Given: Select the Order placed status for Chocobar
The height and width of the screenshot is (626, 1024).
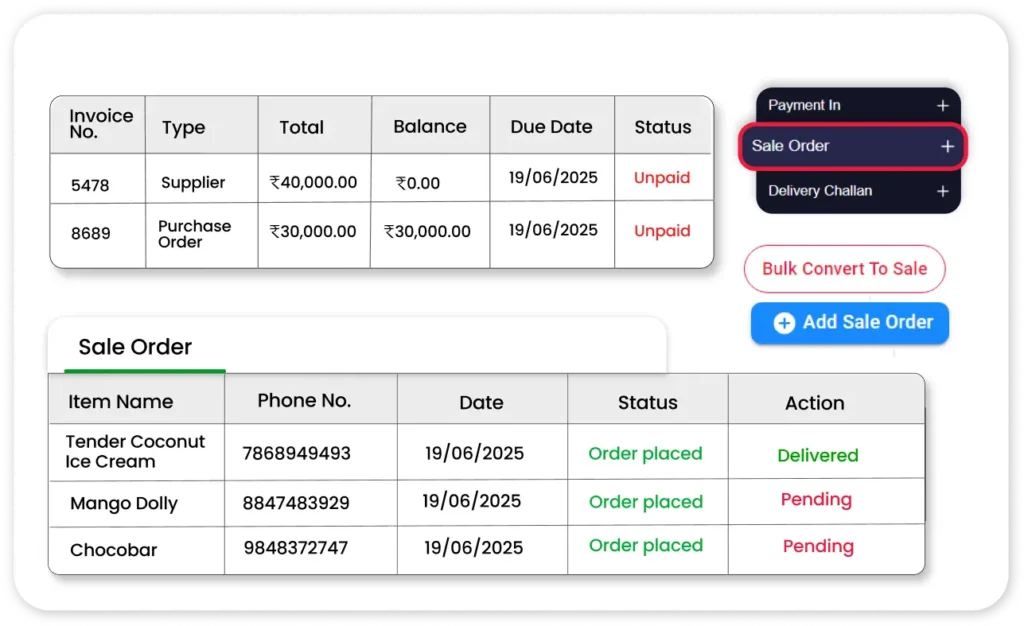Looking at the screenshot, I should tap(645, 546).
